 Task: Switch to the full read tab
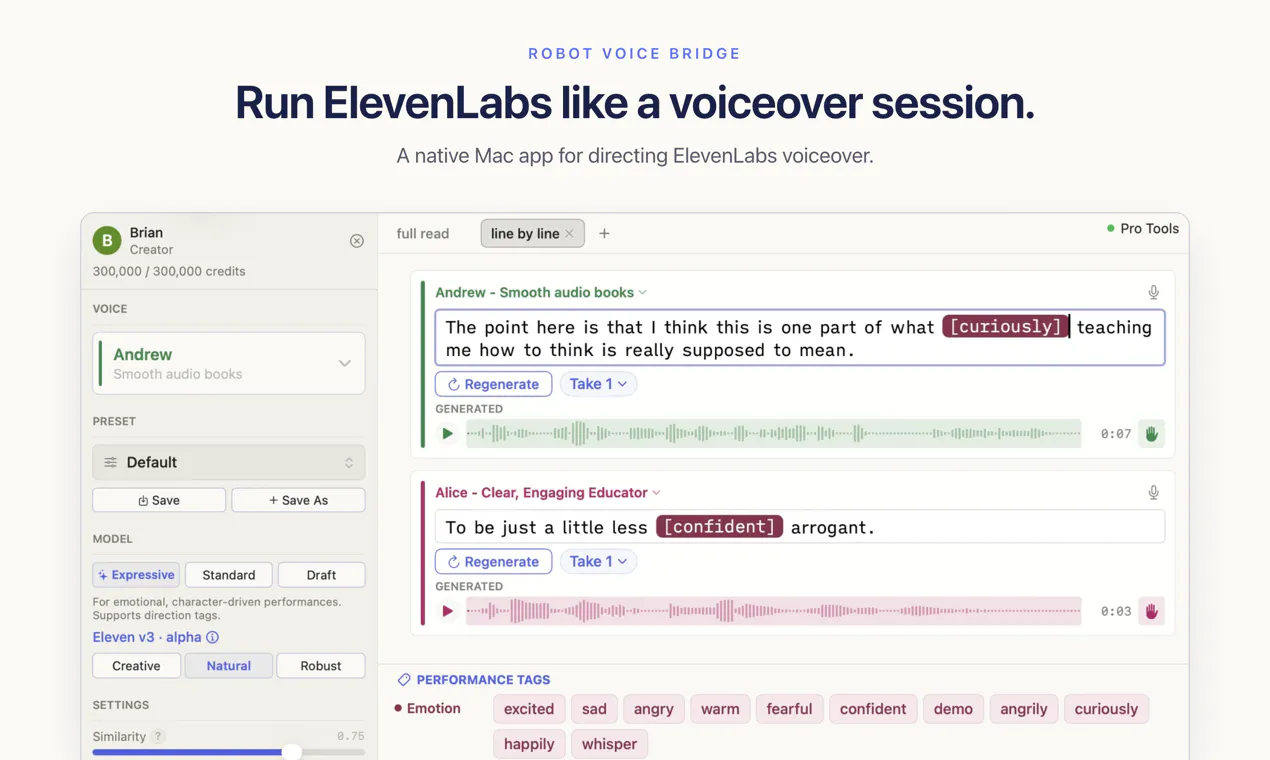[423, 233]
